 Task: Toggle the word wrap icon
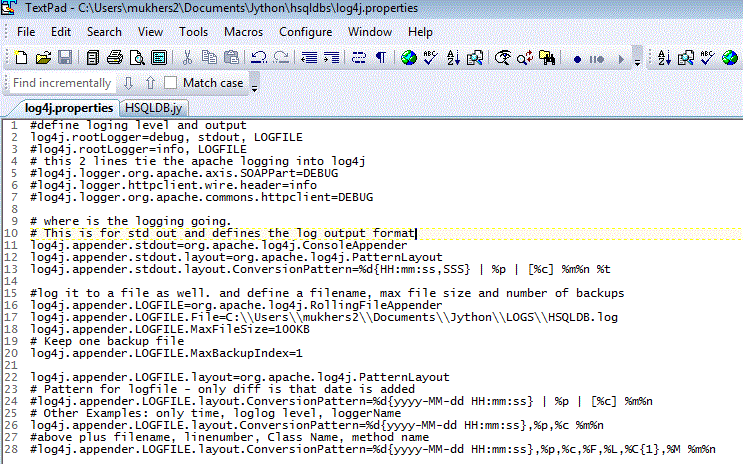pyautogui.click(x=359, y=58)
